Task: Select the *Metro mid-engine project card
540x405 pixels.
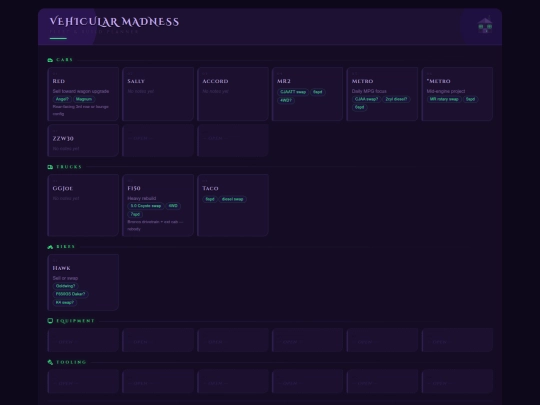Action: click(457, 94)
